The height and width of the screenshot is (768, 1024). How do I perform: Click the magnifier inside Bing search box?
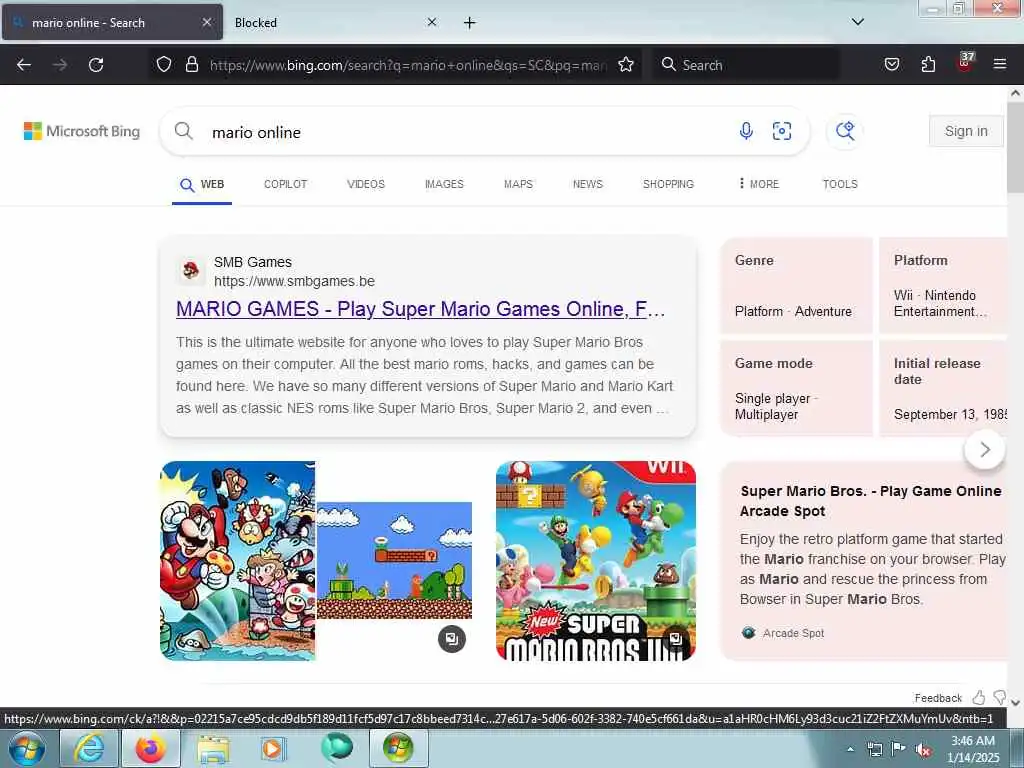pos(184,131)
